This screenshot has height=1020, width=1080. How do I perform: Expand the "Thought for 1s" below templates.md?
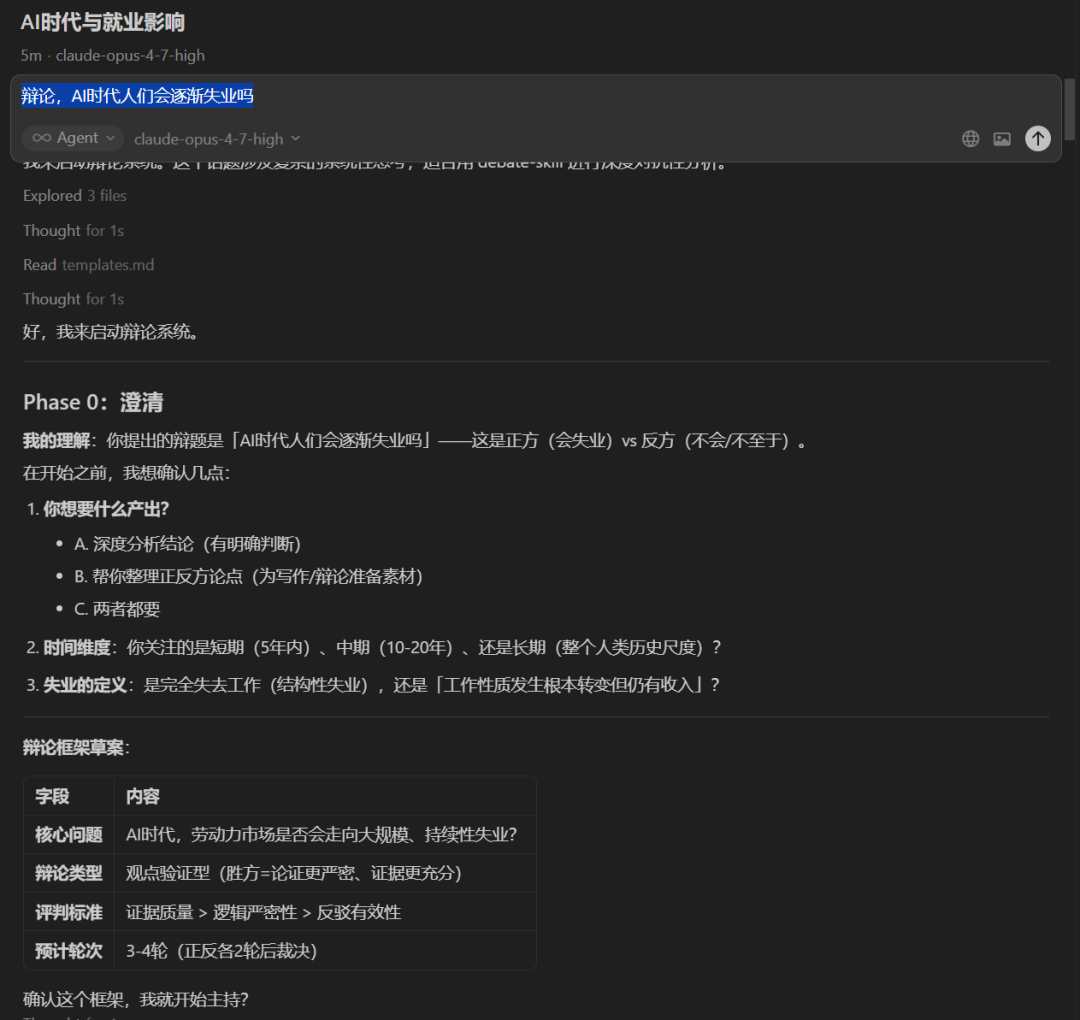pos(73,299)
